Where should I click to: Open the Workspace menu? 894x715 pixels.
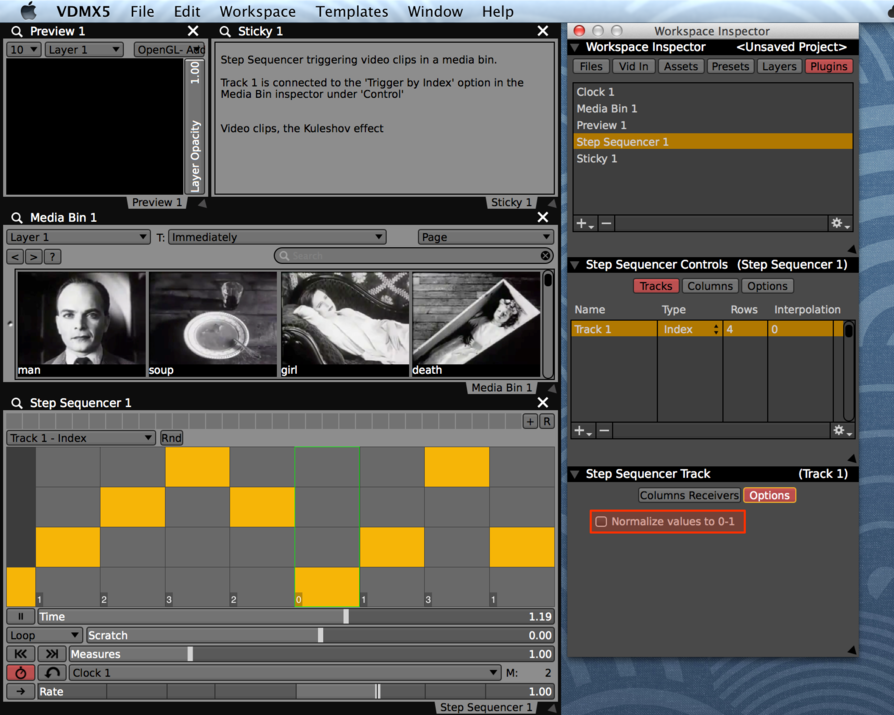[x=258, y=11]
